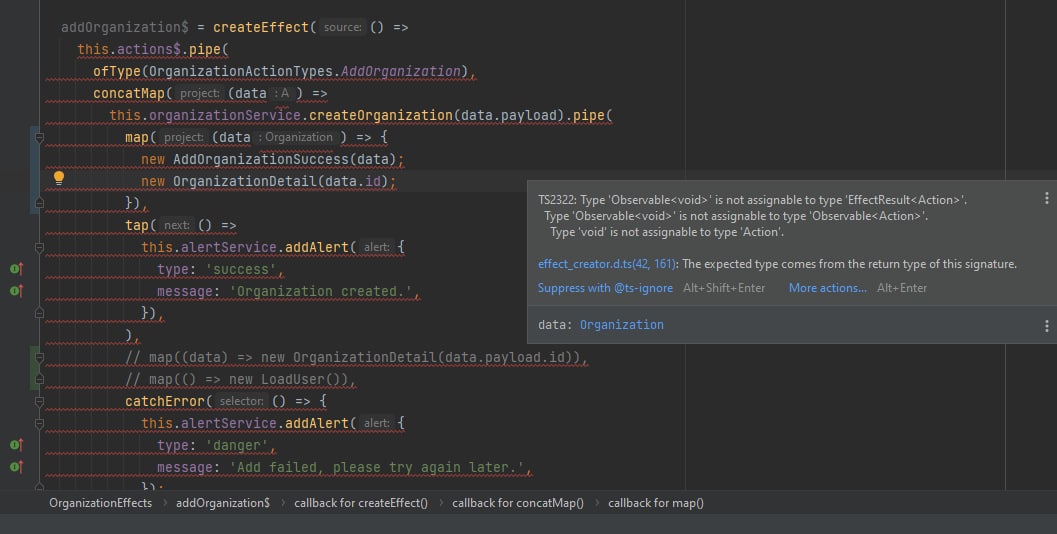Click LoadUser in the commented-out line
This screenshot has width=1057, height=534.
point(293,380)
